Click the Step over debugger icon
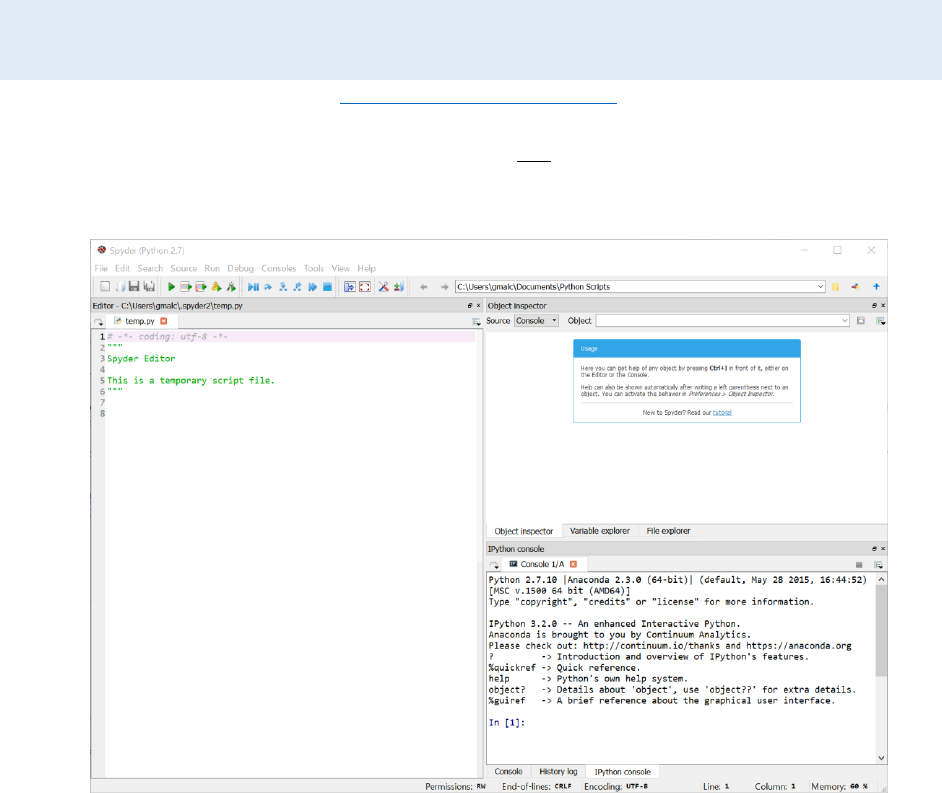 pyautogui.click(x=268, y=287)
